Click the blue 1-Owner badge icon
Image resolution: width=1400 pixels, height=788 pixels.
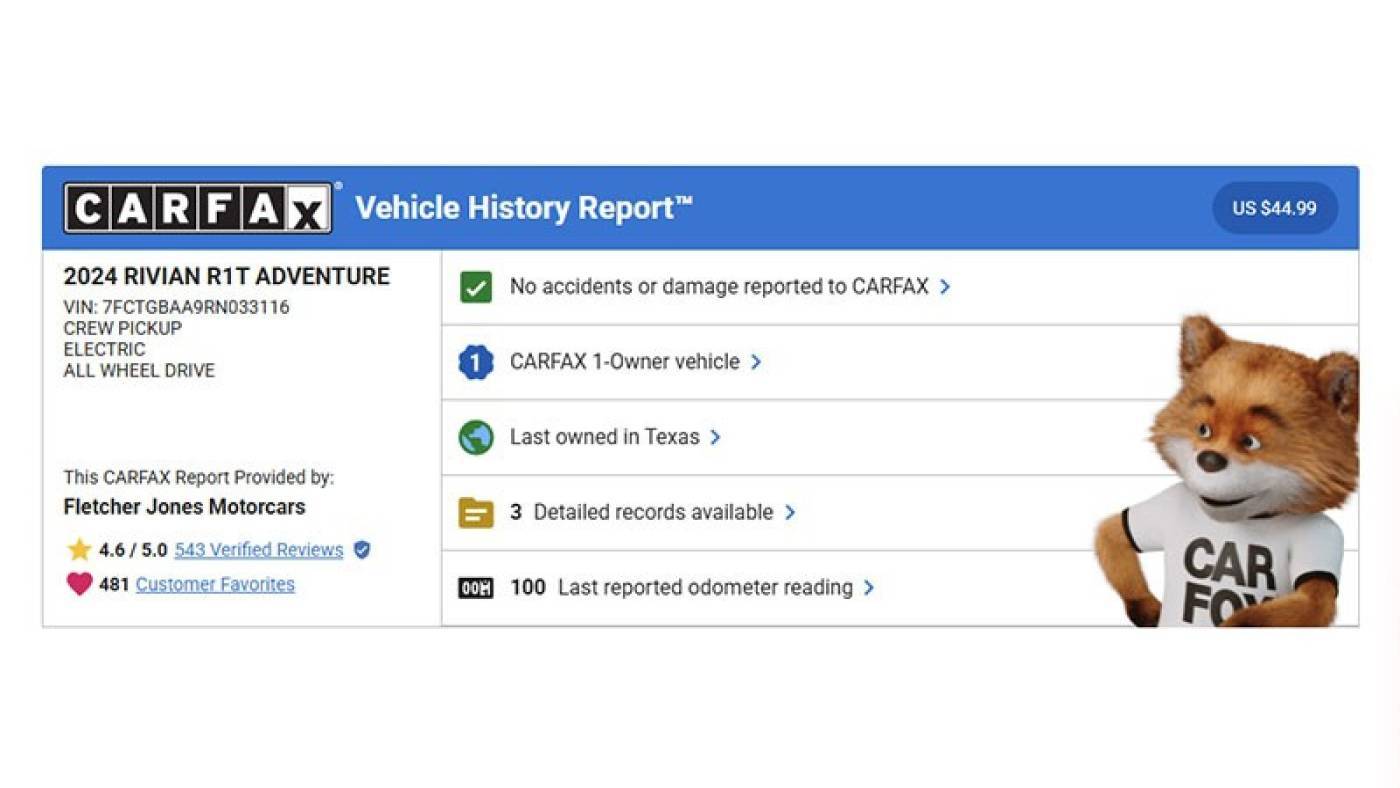coord(476,362)
